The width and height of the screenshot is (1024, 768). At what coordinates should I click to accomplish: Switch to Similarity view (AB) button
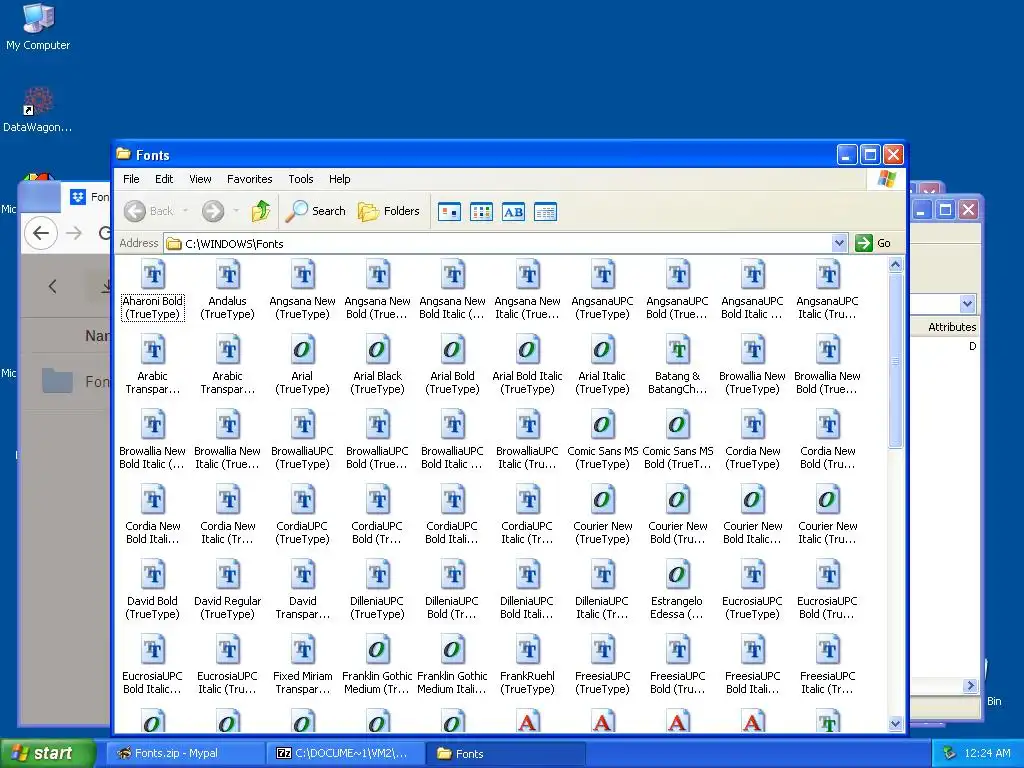pos(513,212)
